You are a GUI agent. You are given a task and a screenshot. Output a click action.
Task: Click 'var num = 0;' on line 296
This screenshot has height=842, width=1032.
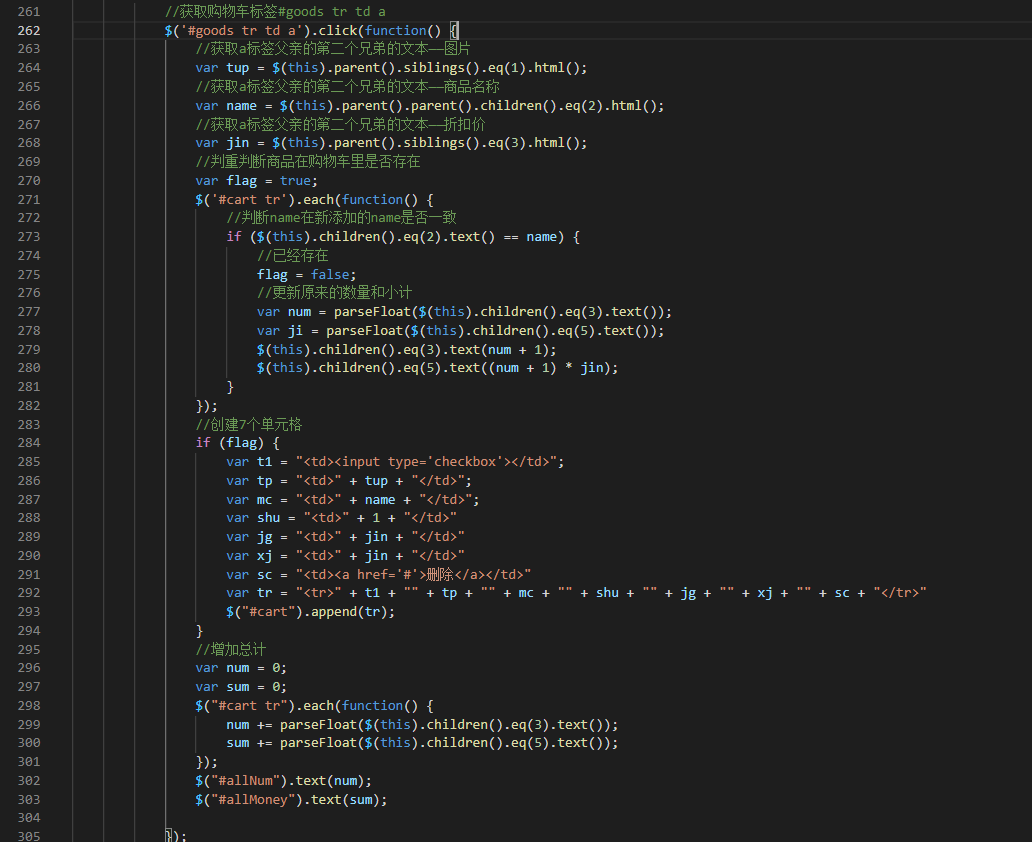click(241, 668)
